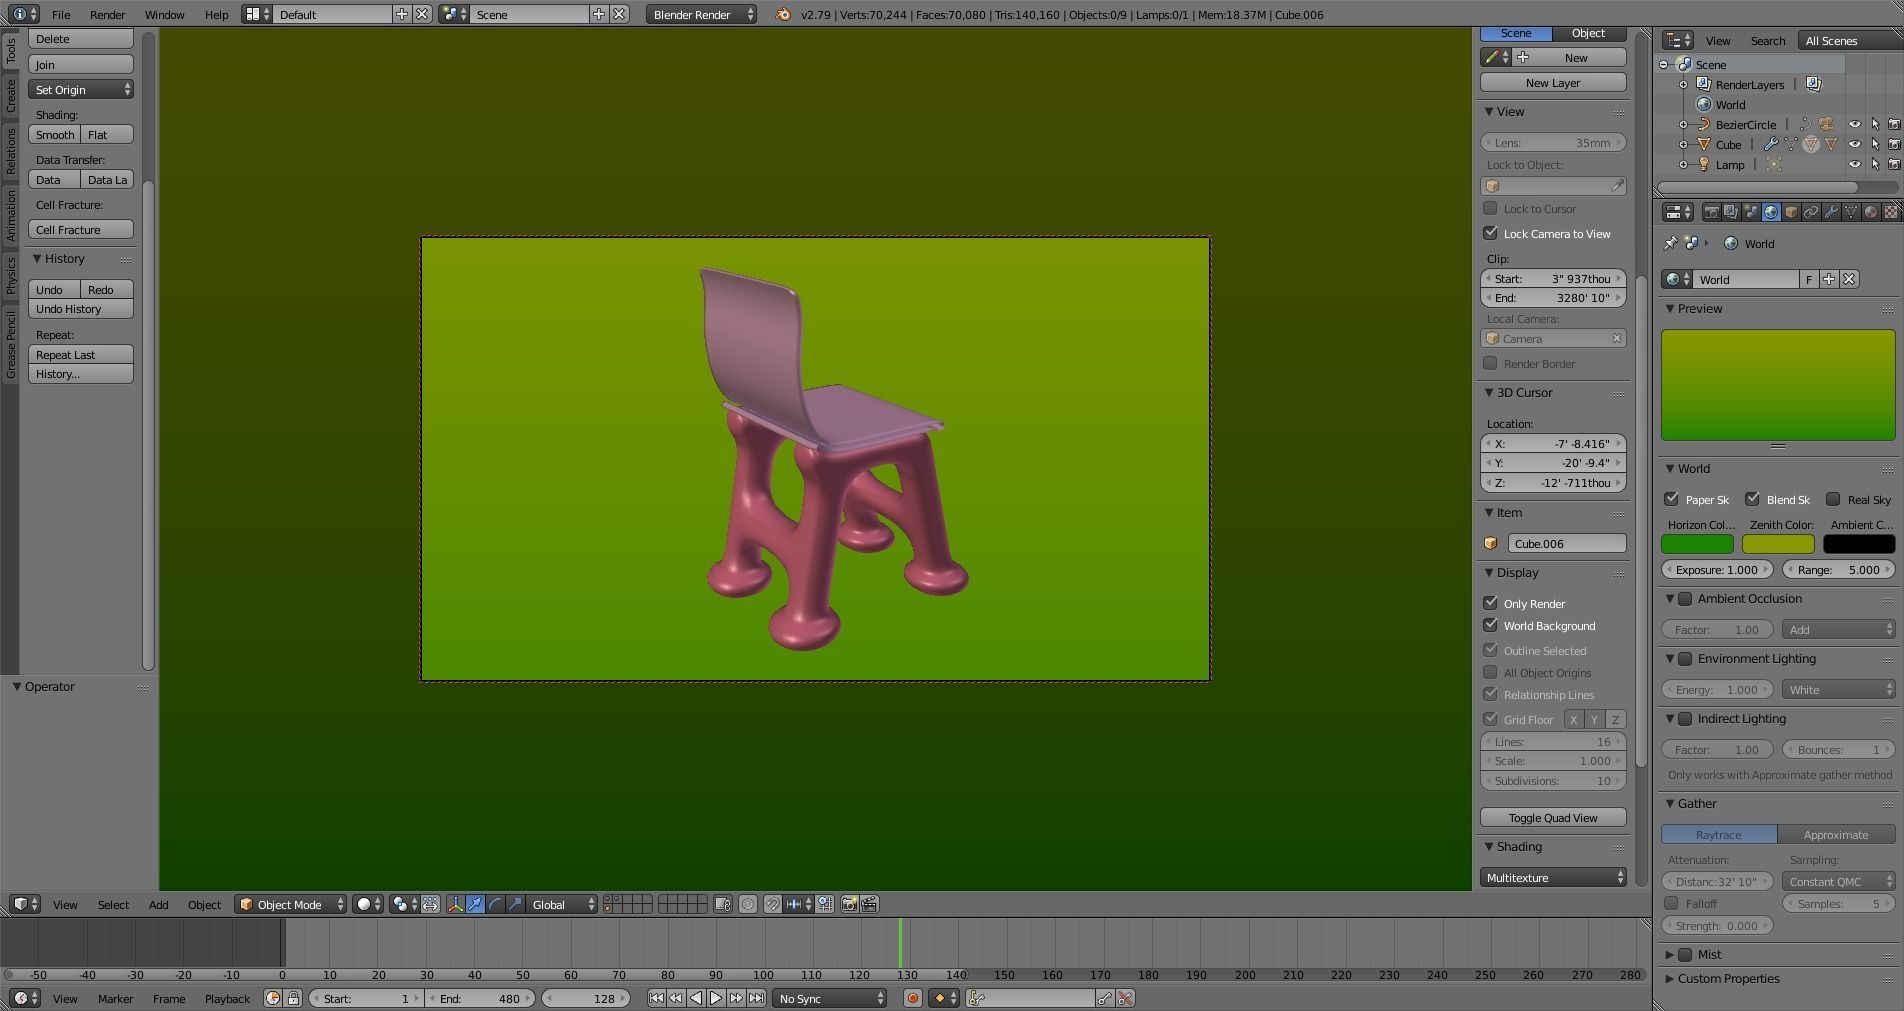Click Toggle Quad View button
Screen dimensions: 1904x1011
[1553, 817]
